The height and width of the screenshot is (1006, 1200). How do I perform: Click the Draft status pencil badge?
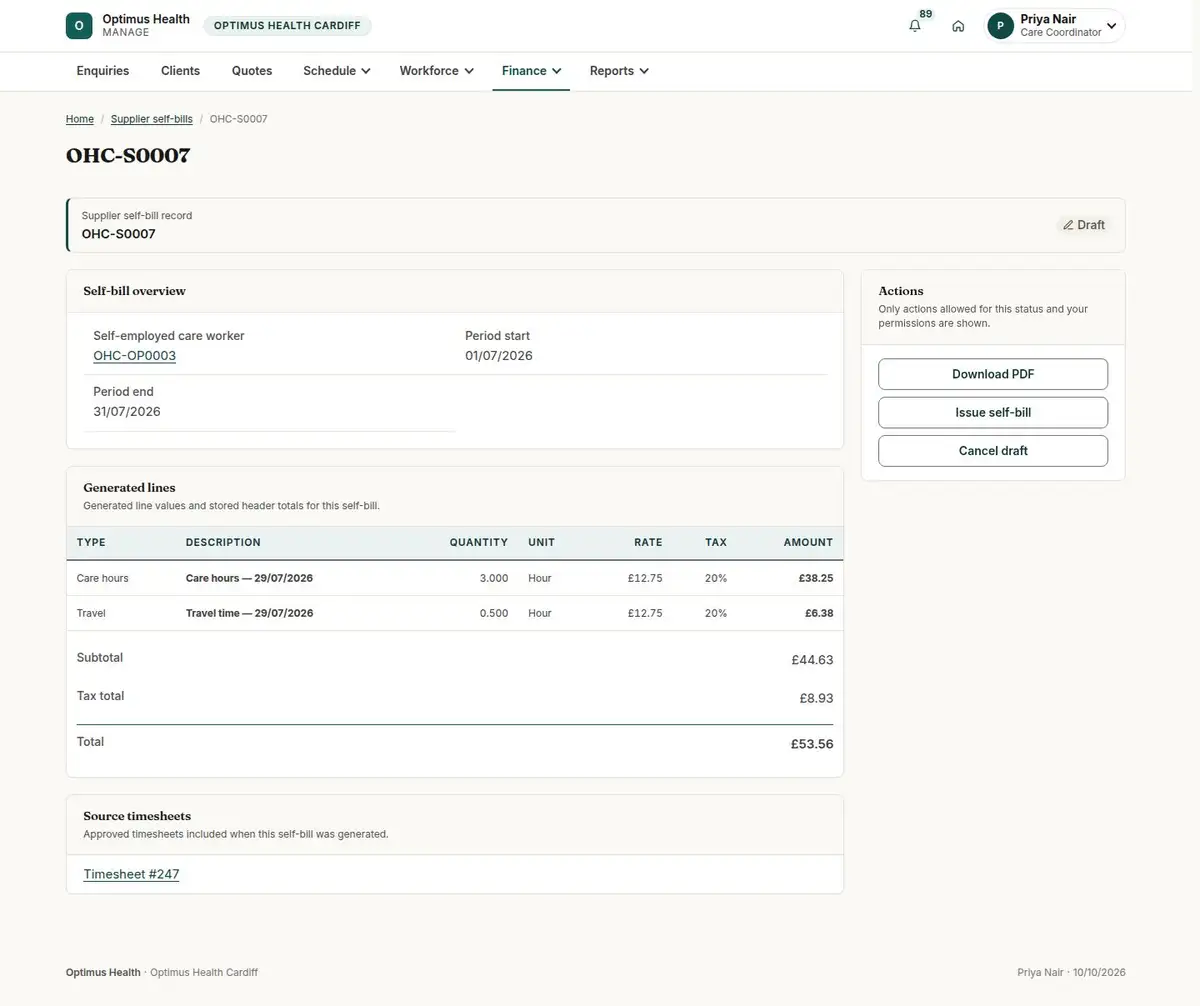point(1084,225)
